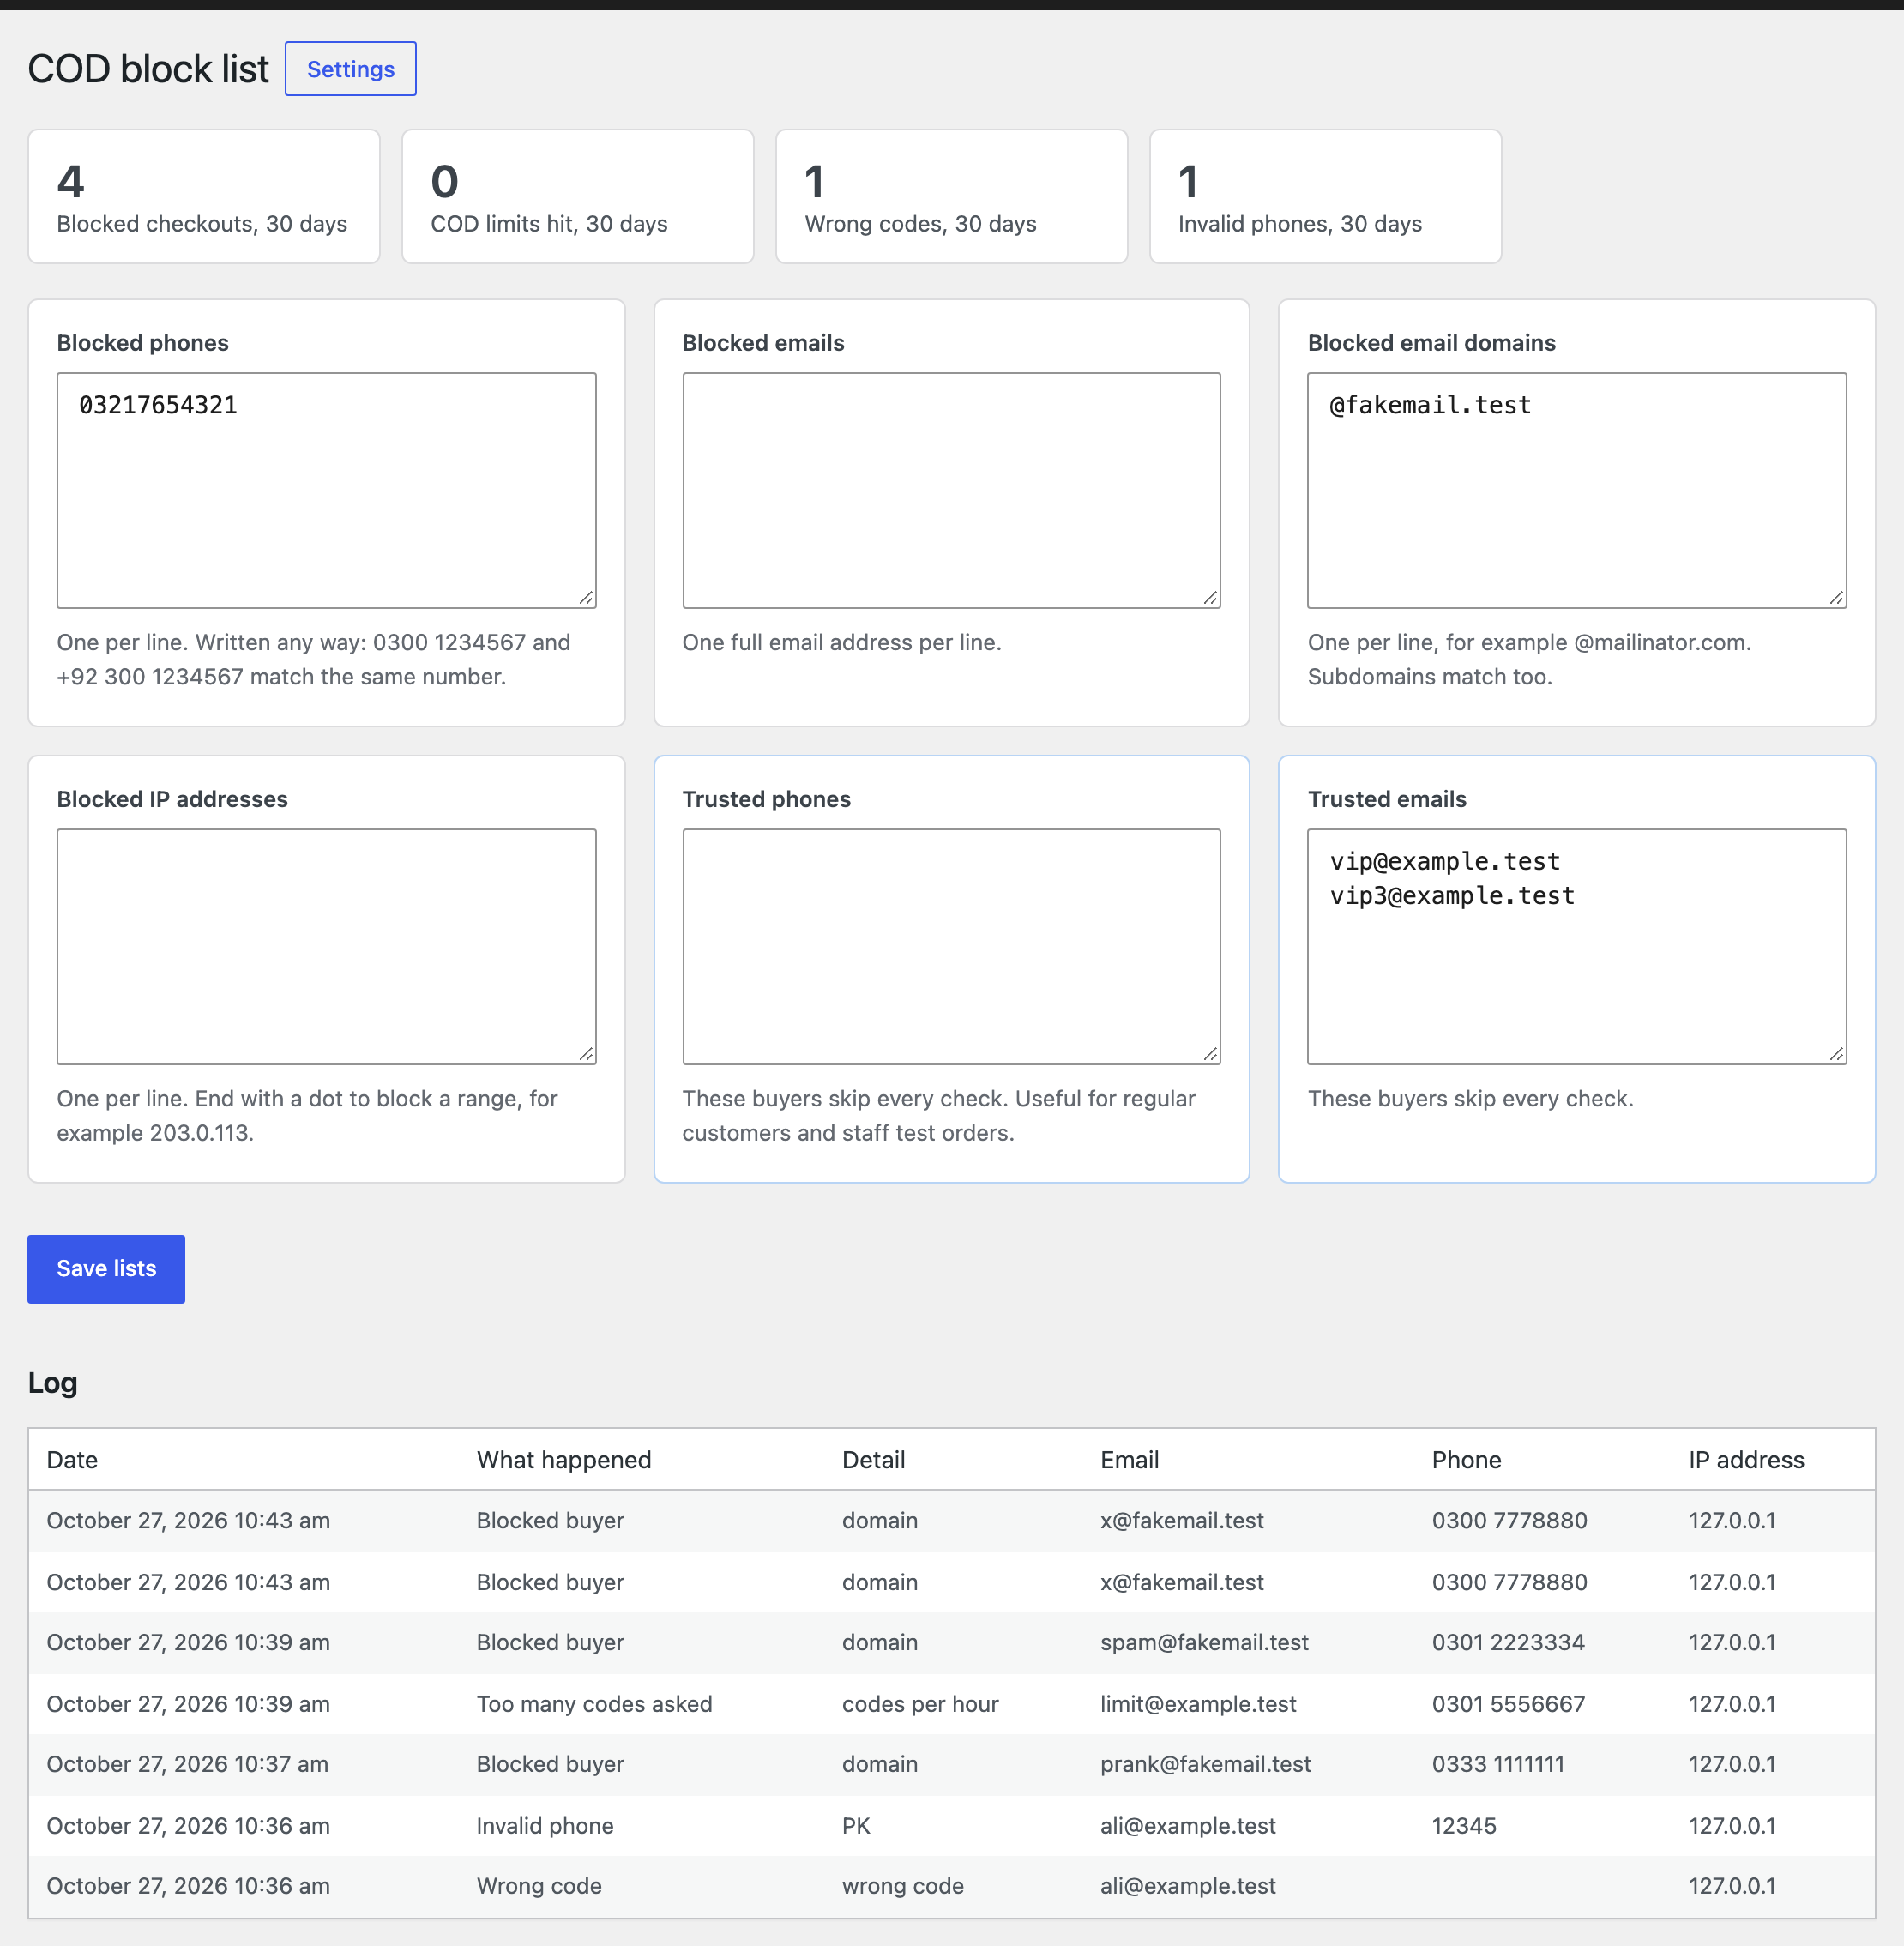Click the Blocked email domains textarea
The height and width of the screenshot is (1946, 1904).
point(1576,490)
